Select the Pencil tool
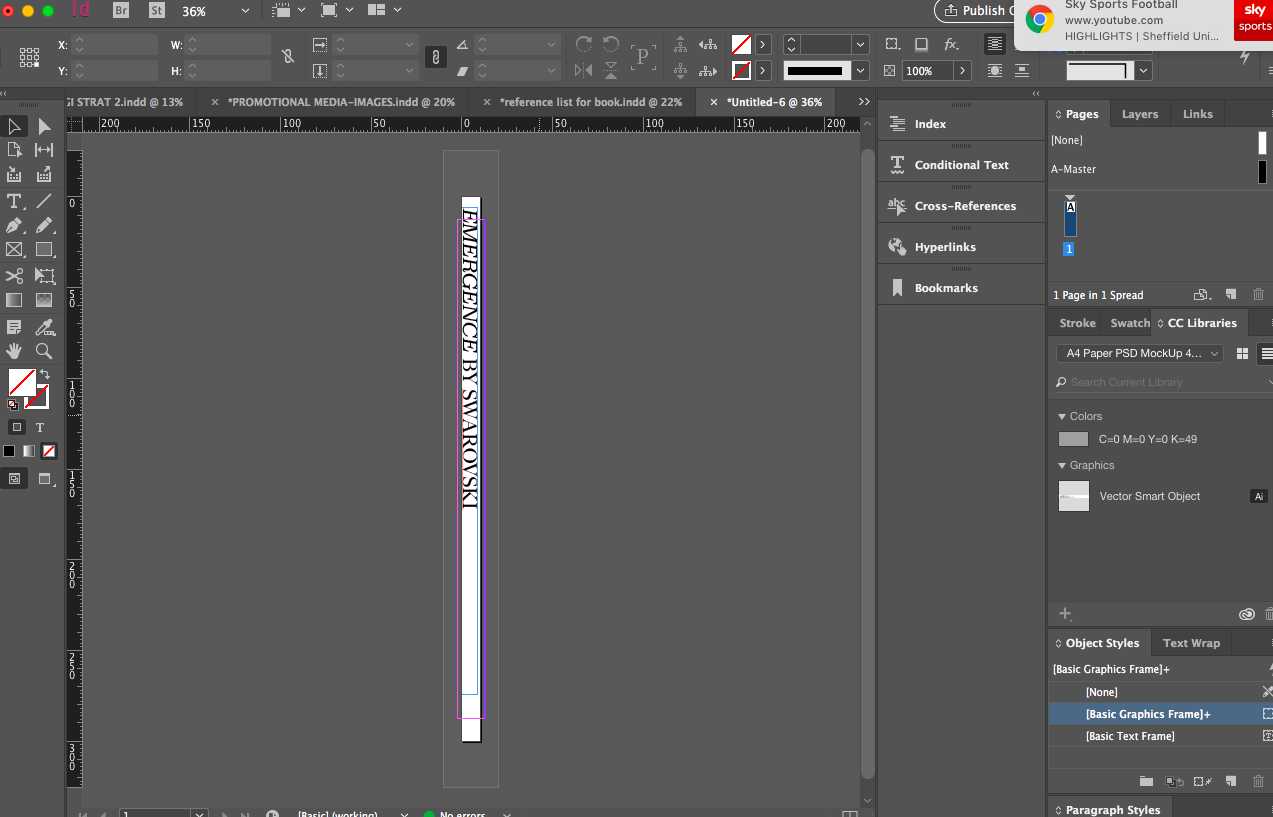Image resolution: width=1273 pixels, height=817 pixels. (44, 226)
